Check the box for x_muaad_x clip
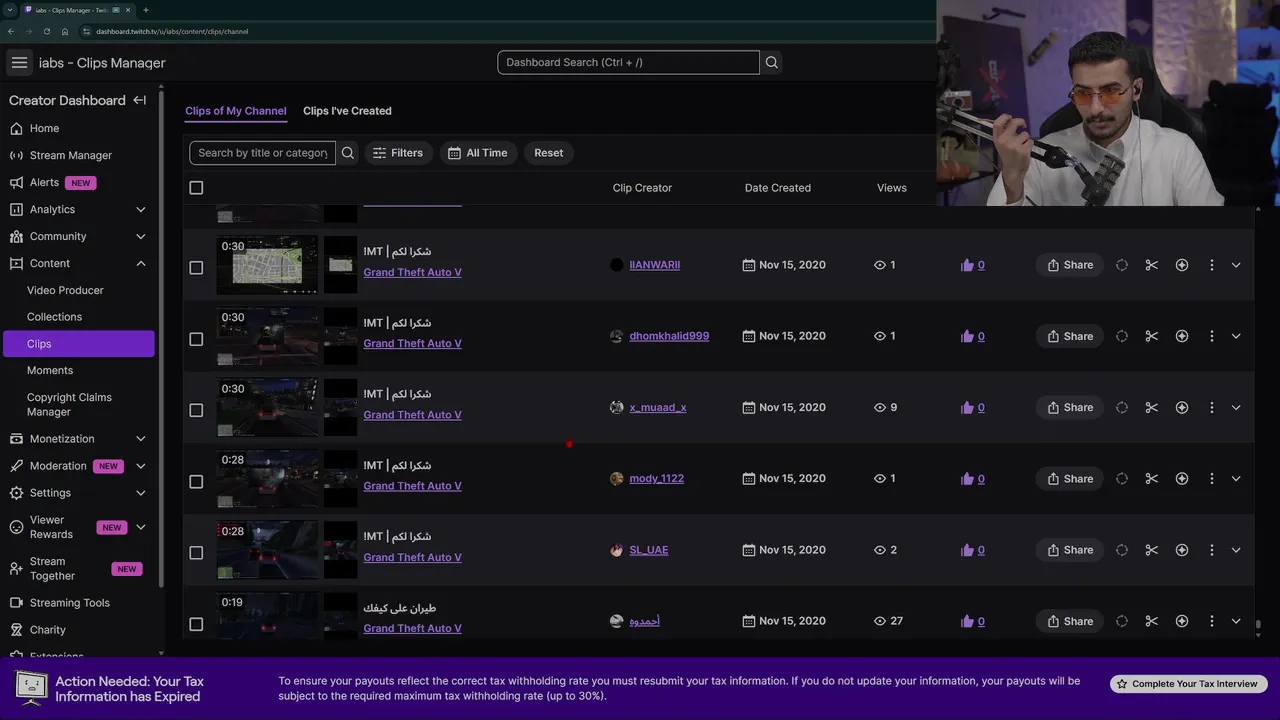Image resolution: width=1280 pixels, height=720 pixels. [196, 410]
